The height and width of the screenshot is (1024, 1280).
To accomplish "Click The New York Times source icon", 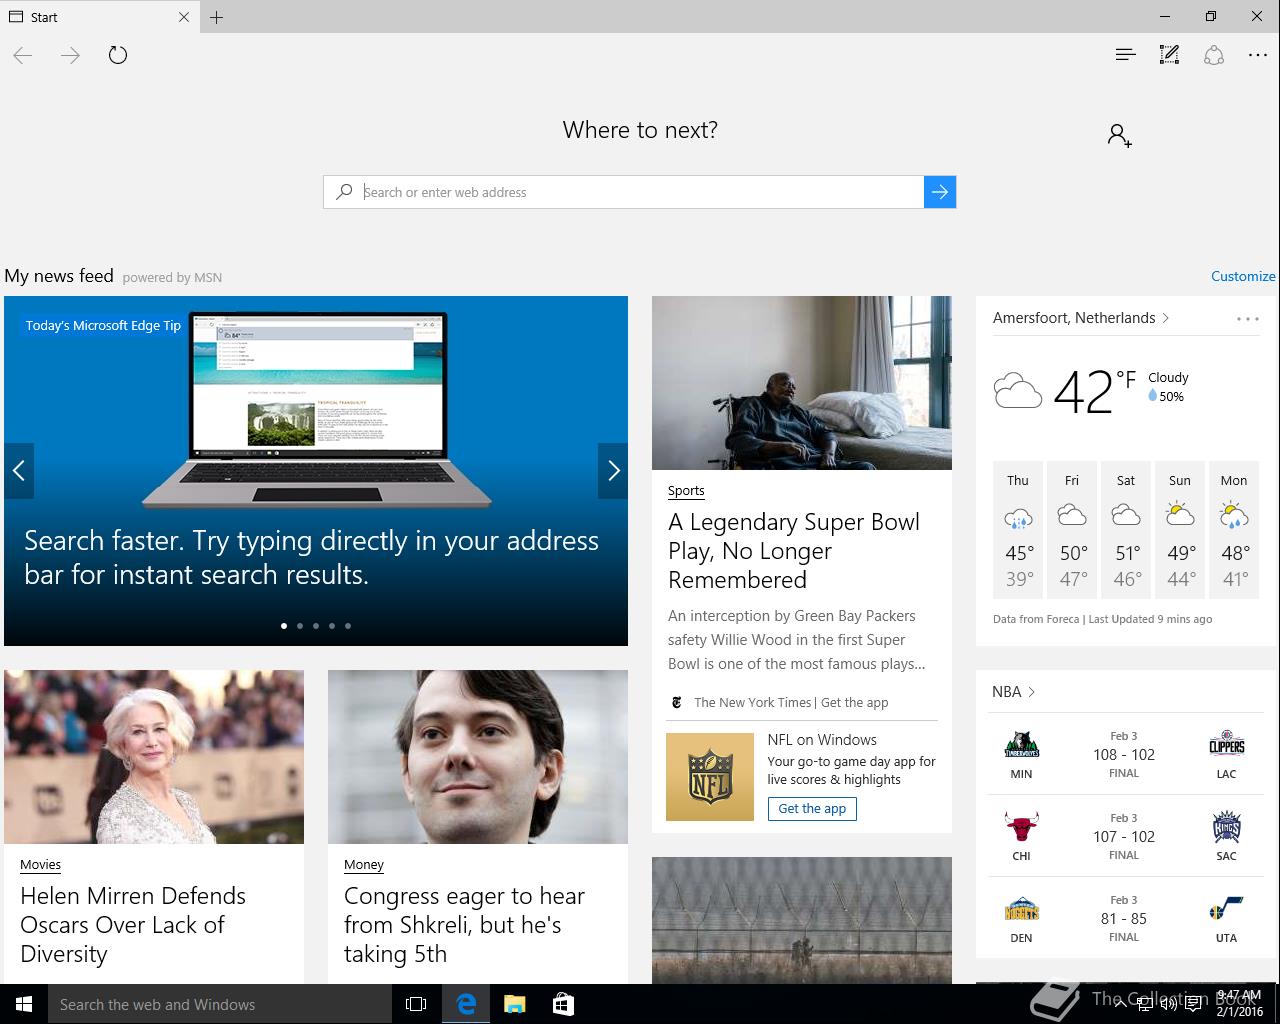I will point(676,703).
